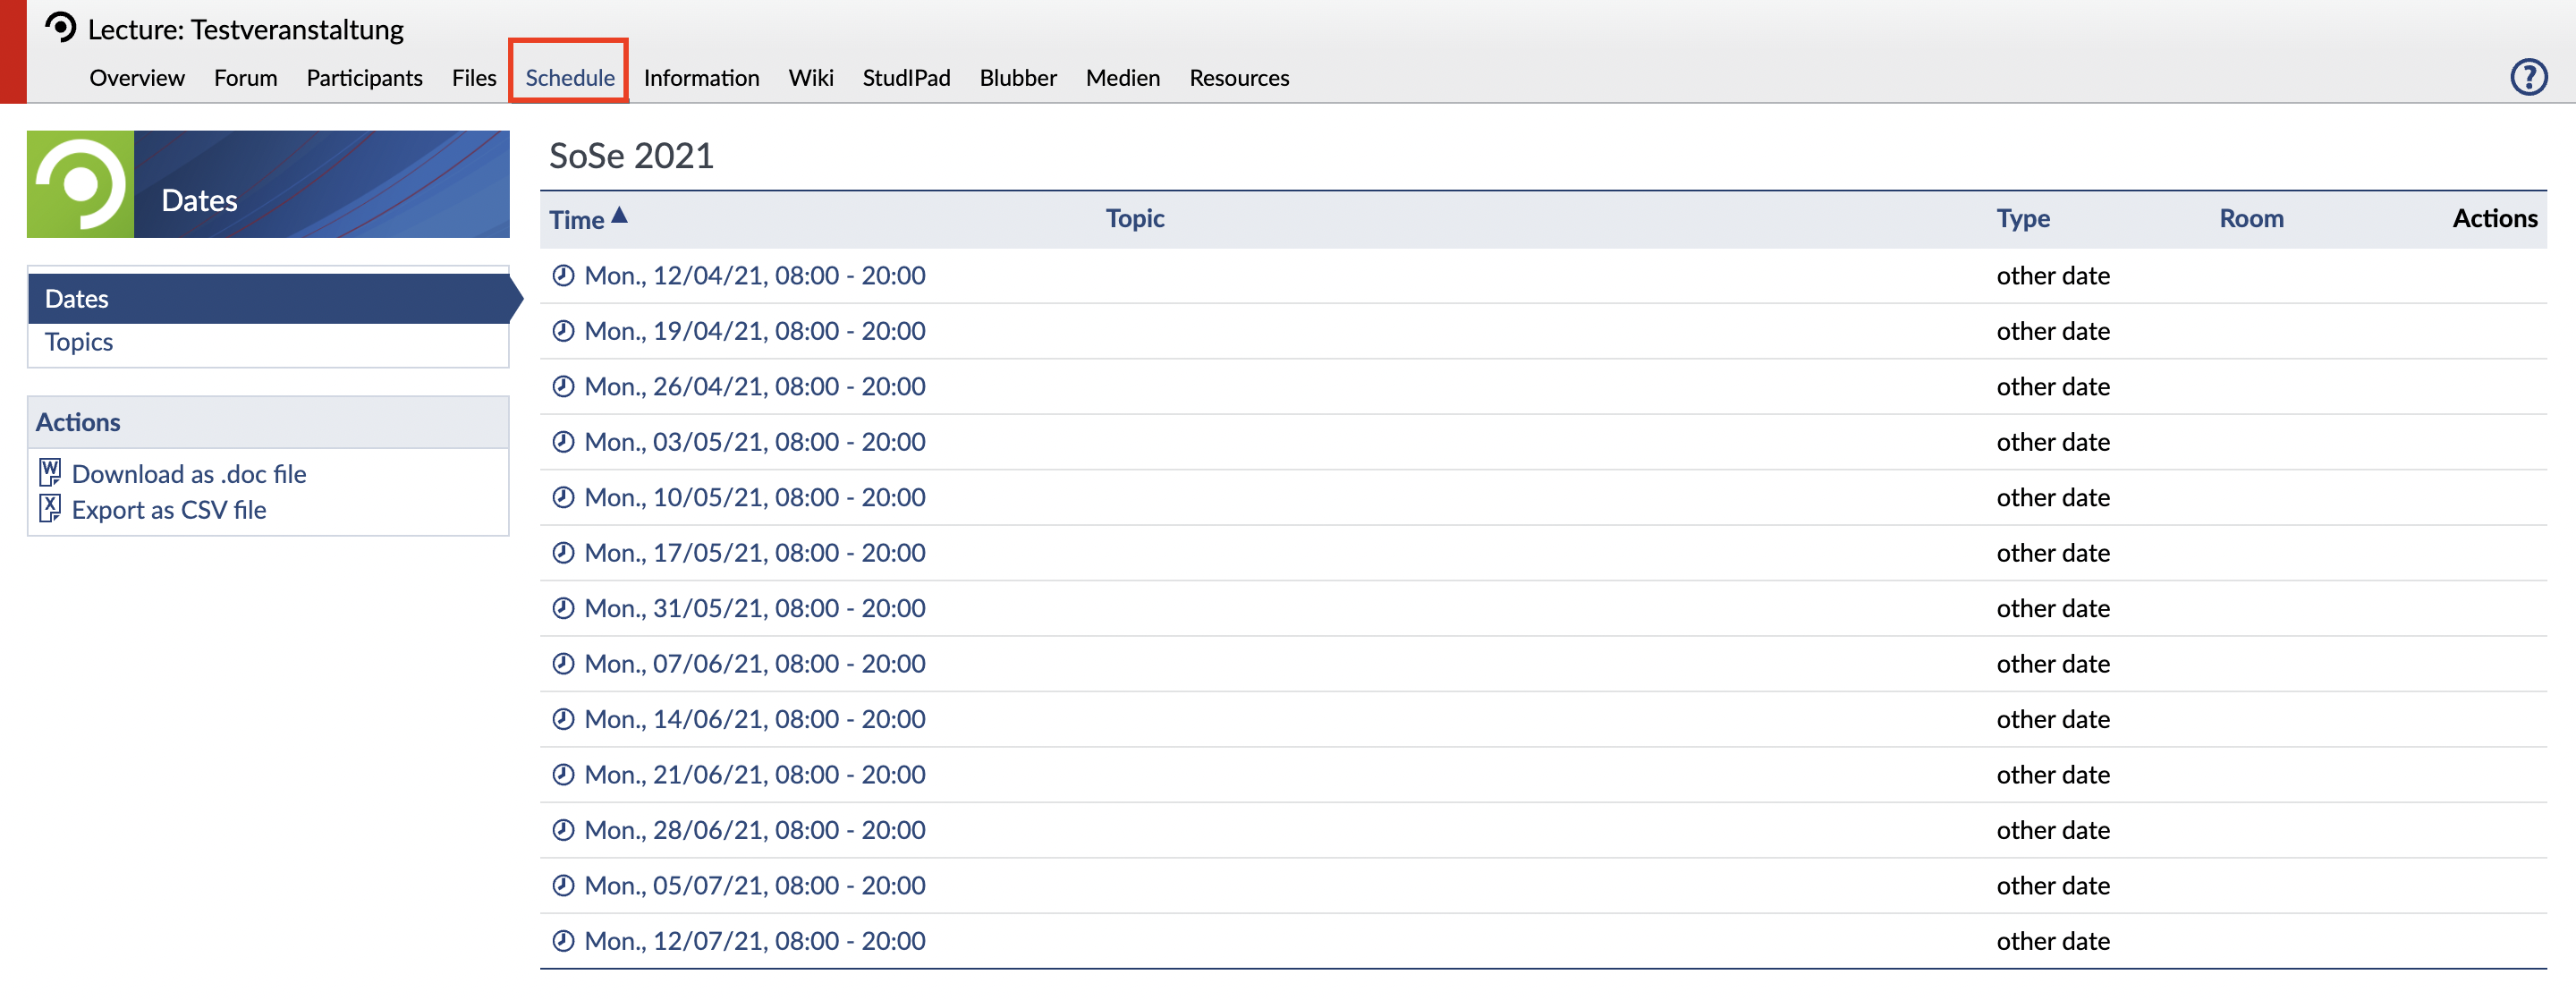The width and height of the screenshot is (2576, 1000).
Task: Click clock icon for 03/05/21 date
Action: coord(564,441)
